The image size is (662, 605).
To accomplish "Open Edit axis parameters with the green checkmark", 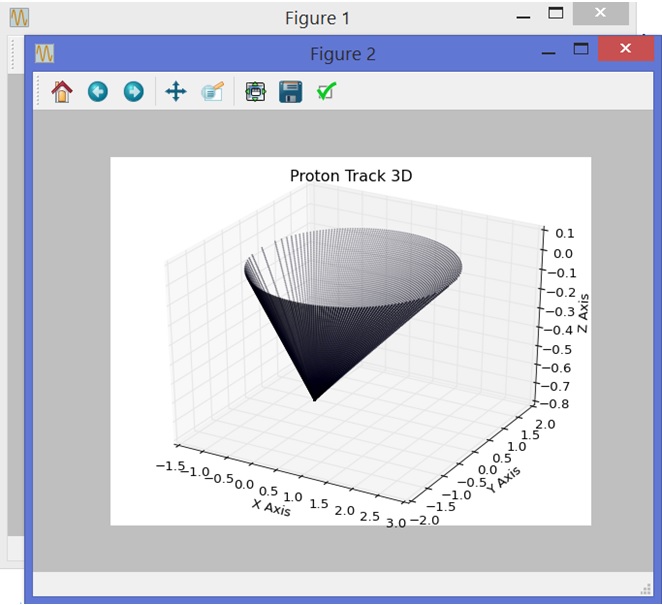I will [x=326, y=92].
